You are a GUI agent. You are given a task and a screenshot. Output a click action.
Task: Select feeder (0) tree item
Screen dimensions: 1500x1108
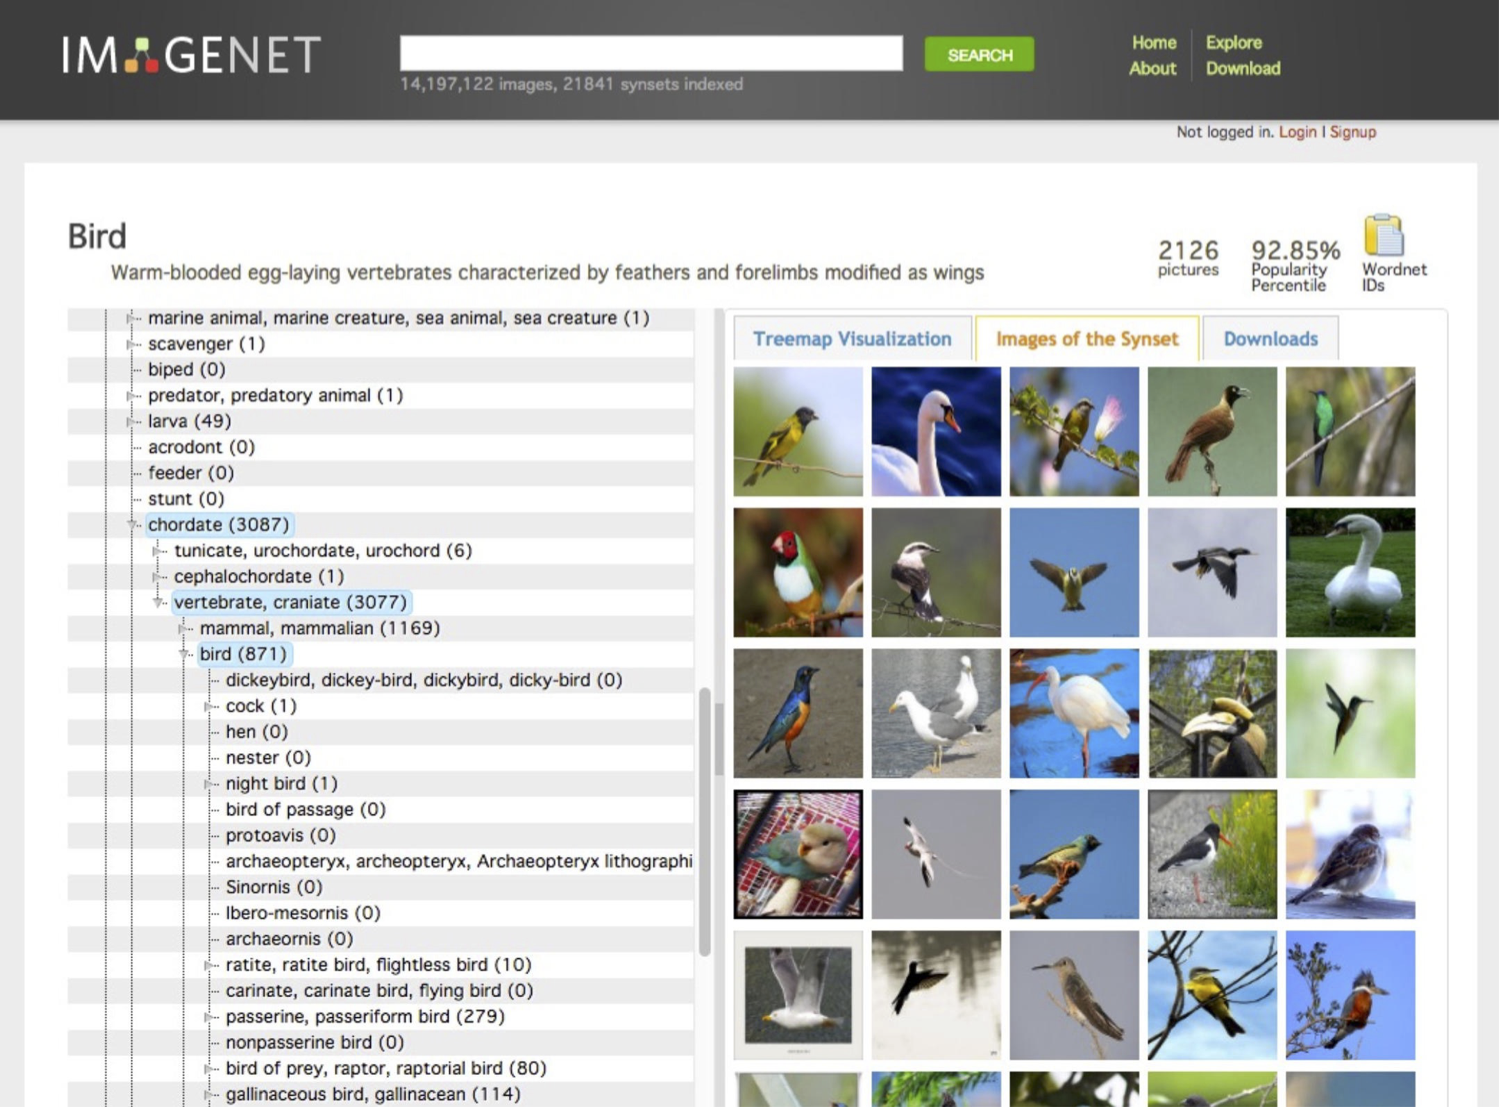pos(191,474)
